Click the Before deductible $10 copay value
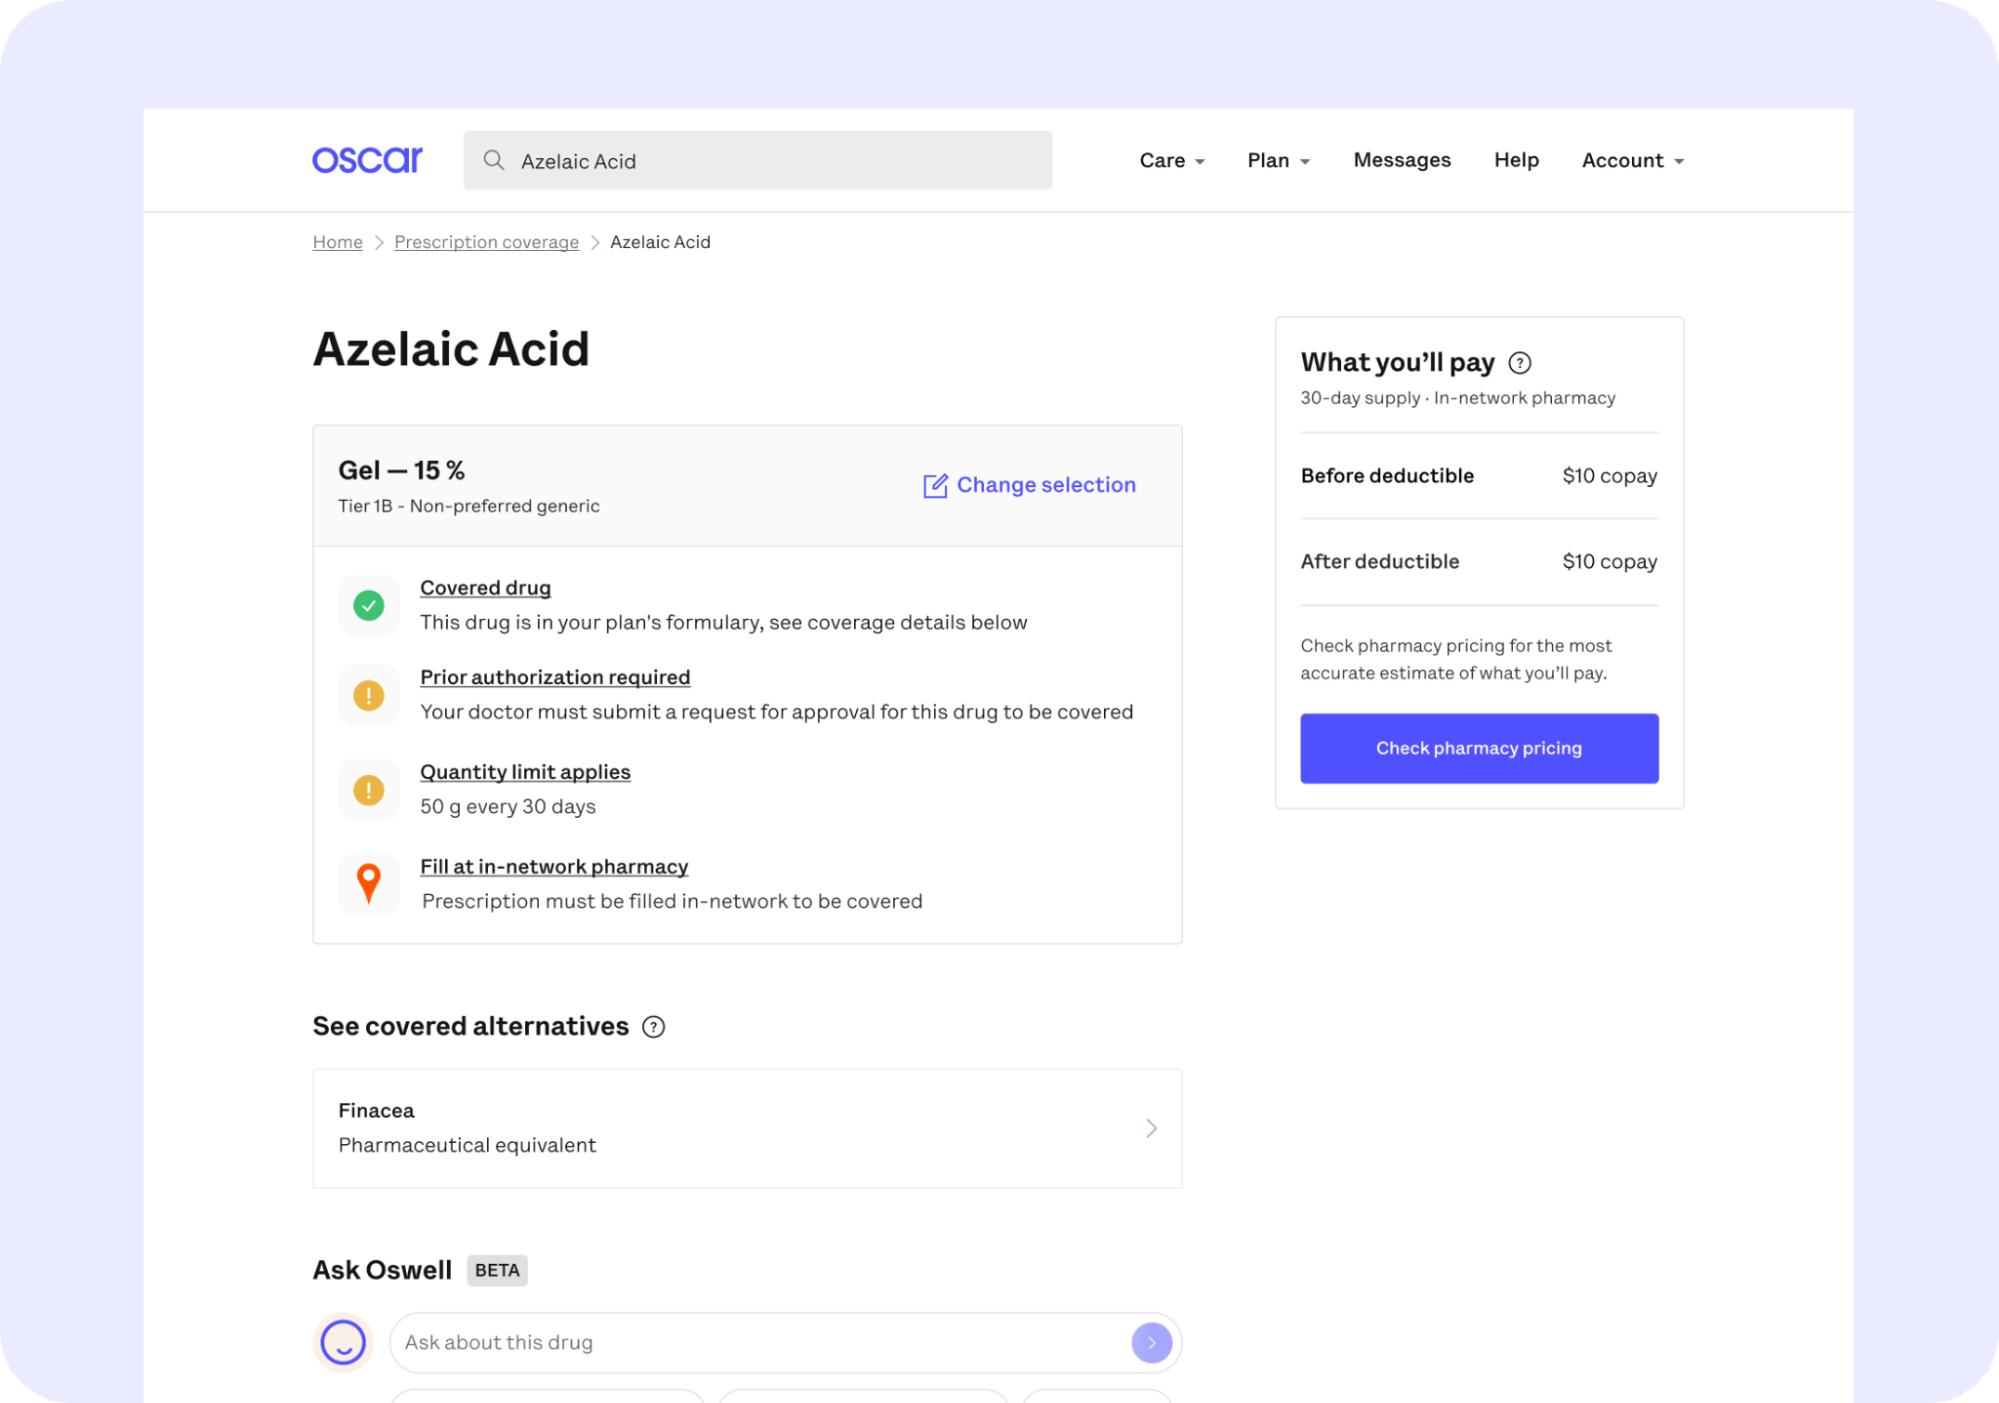1999x1403 pixels. click(1609, 476)
